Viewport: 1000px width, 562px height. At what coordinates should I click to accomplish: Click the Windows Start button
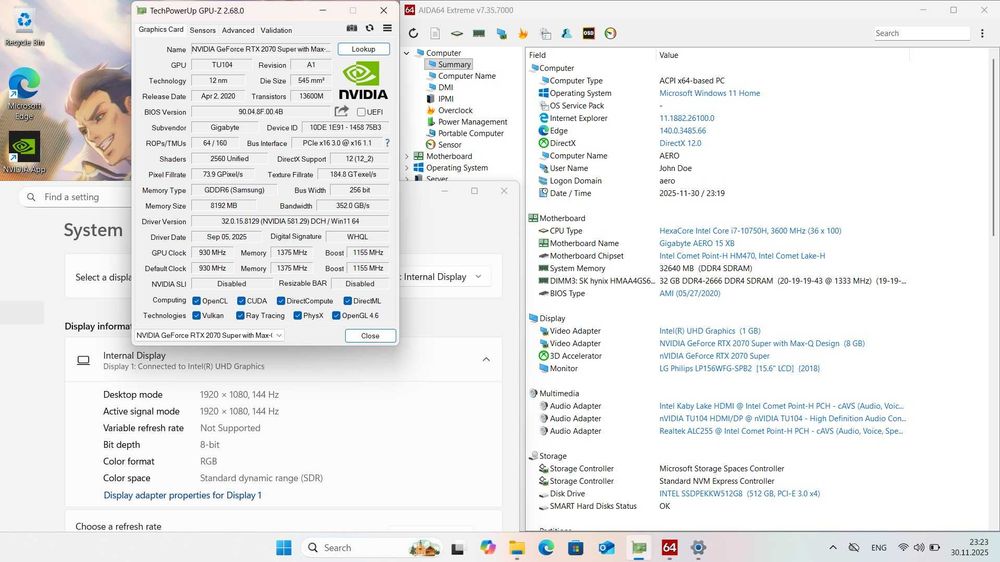click(x=284, y=547)
